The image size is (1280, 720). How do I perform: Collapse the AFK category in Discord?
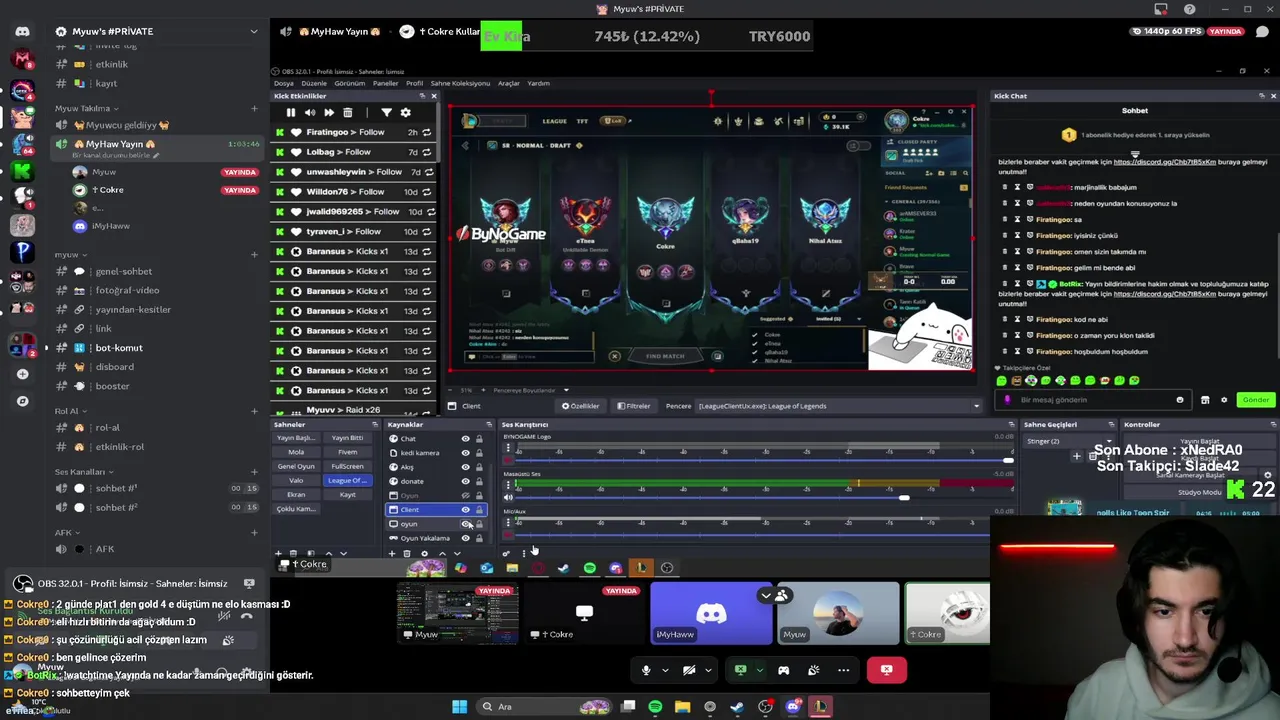coord(66,533)
